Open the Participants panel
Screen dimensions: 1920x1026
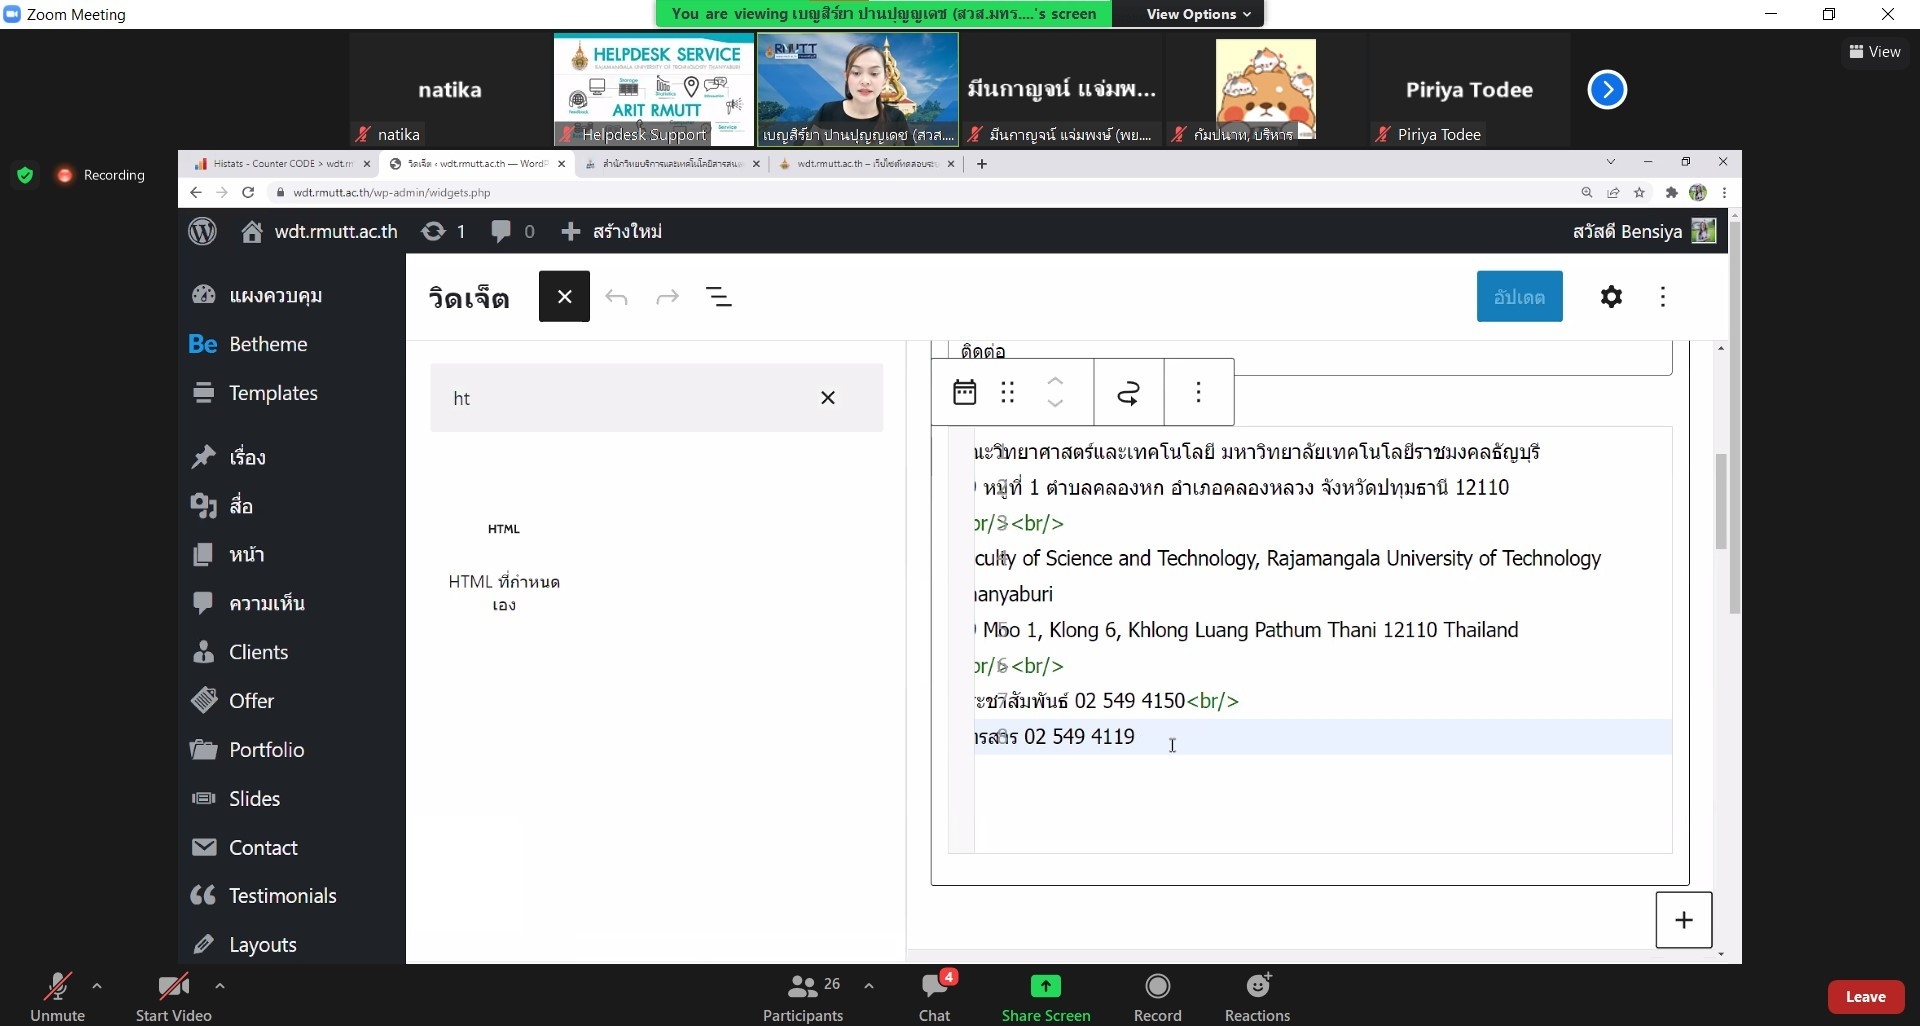tap(803, 998)
